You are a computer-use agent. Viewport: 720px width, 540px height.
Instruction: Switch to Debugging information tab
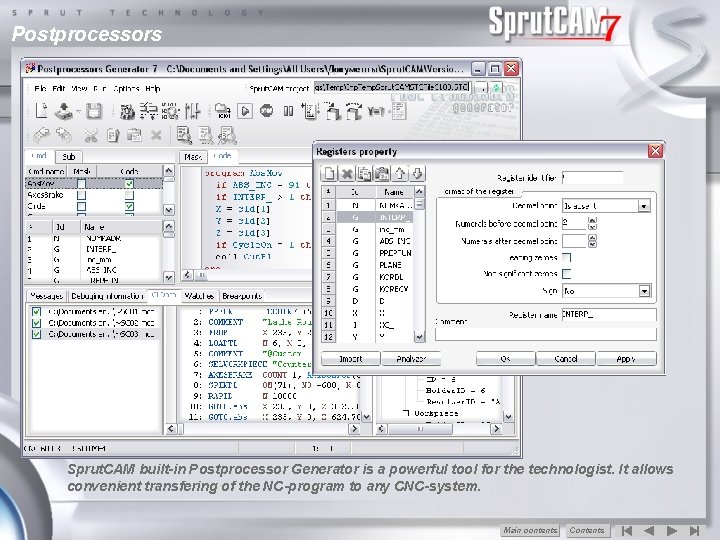(x=107, y=296)
